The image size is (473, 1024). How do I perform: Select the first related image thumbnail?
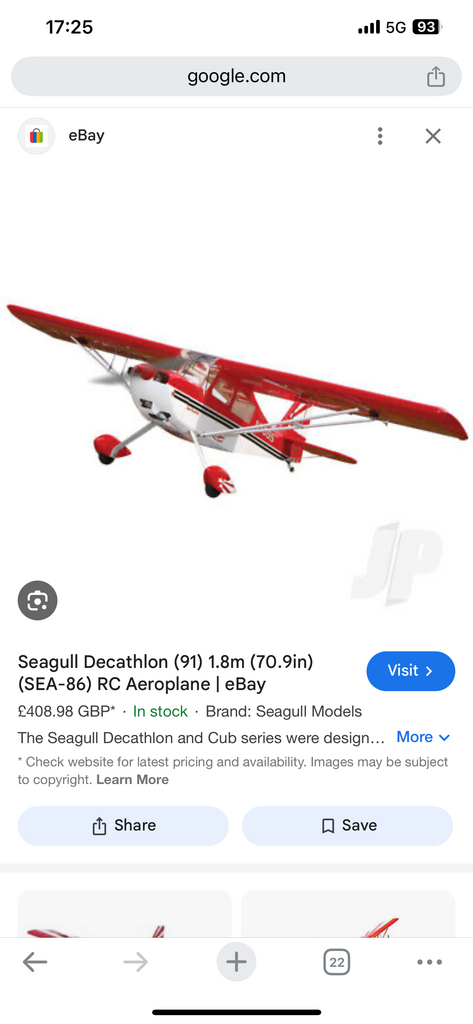pos(124,914)
